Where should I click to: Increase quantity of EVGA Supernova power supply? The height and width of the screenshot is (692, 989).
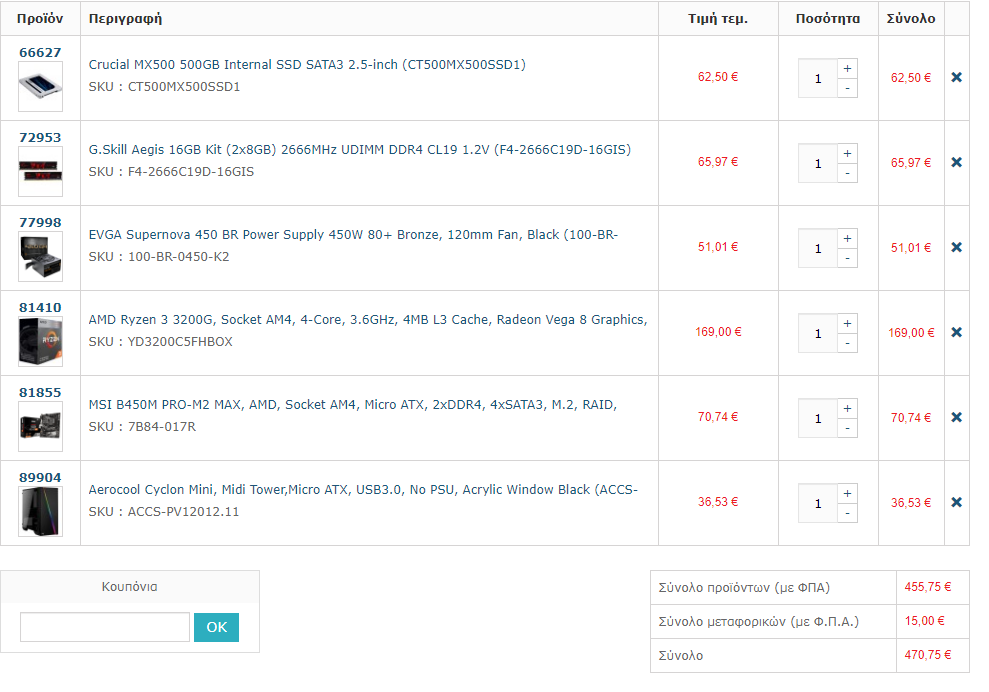click(847, 238)
